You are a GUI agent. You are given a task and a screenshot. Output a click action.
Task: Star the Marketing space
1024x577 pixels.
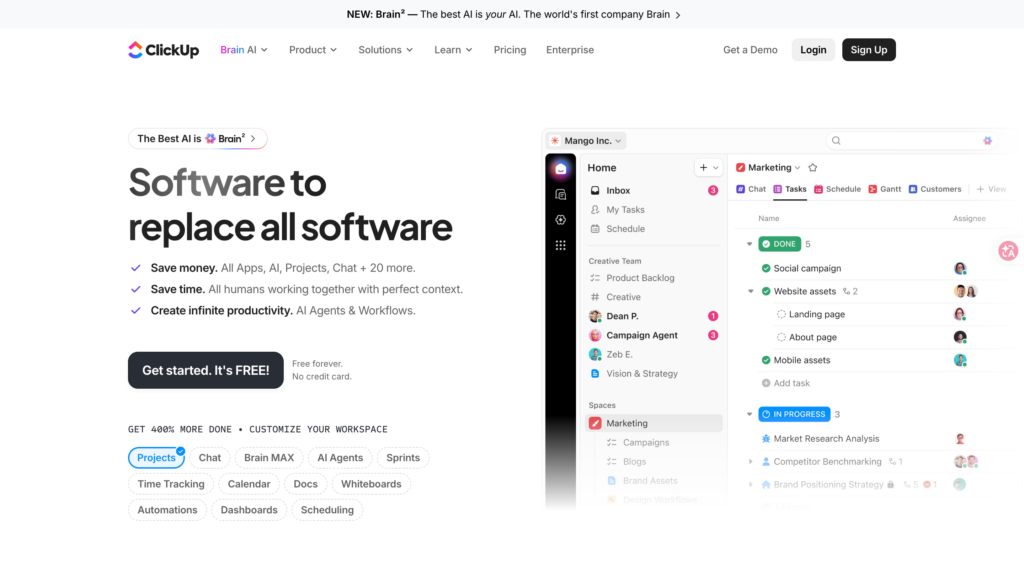tap(812, 168)
